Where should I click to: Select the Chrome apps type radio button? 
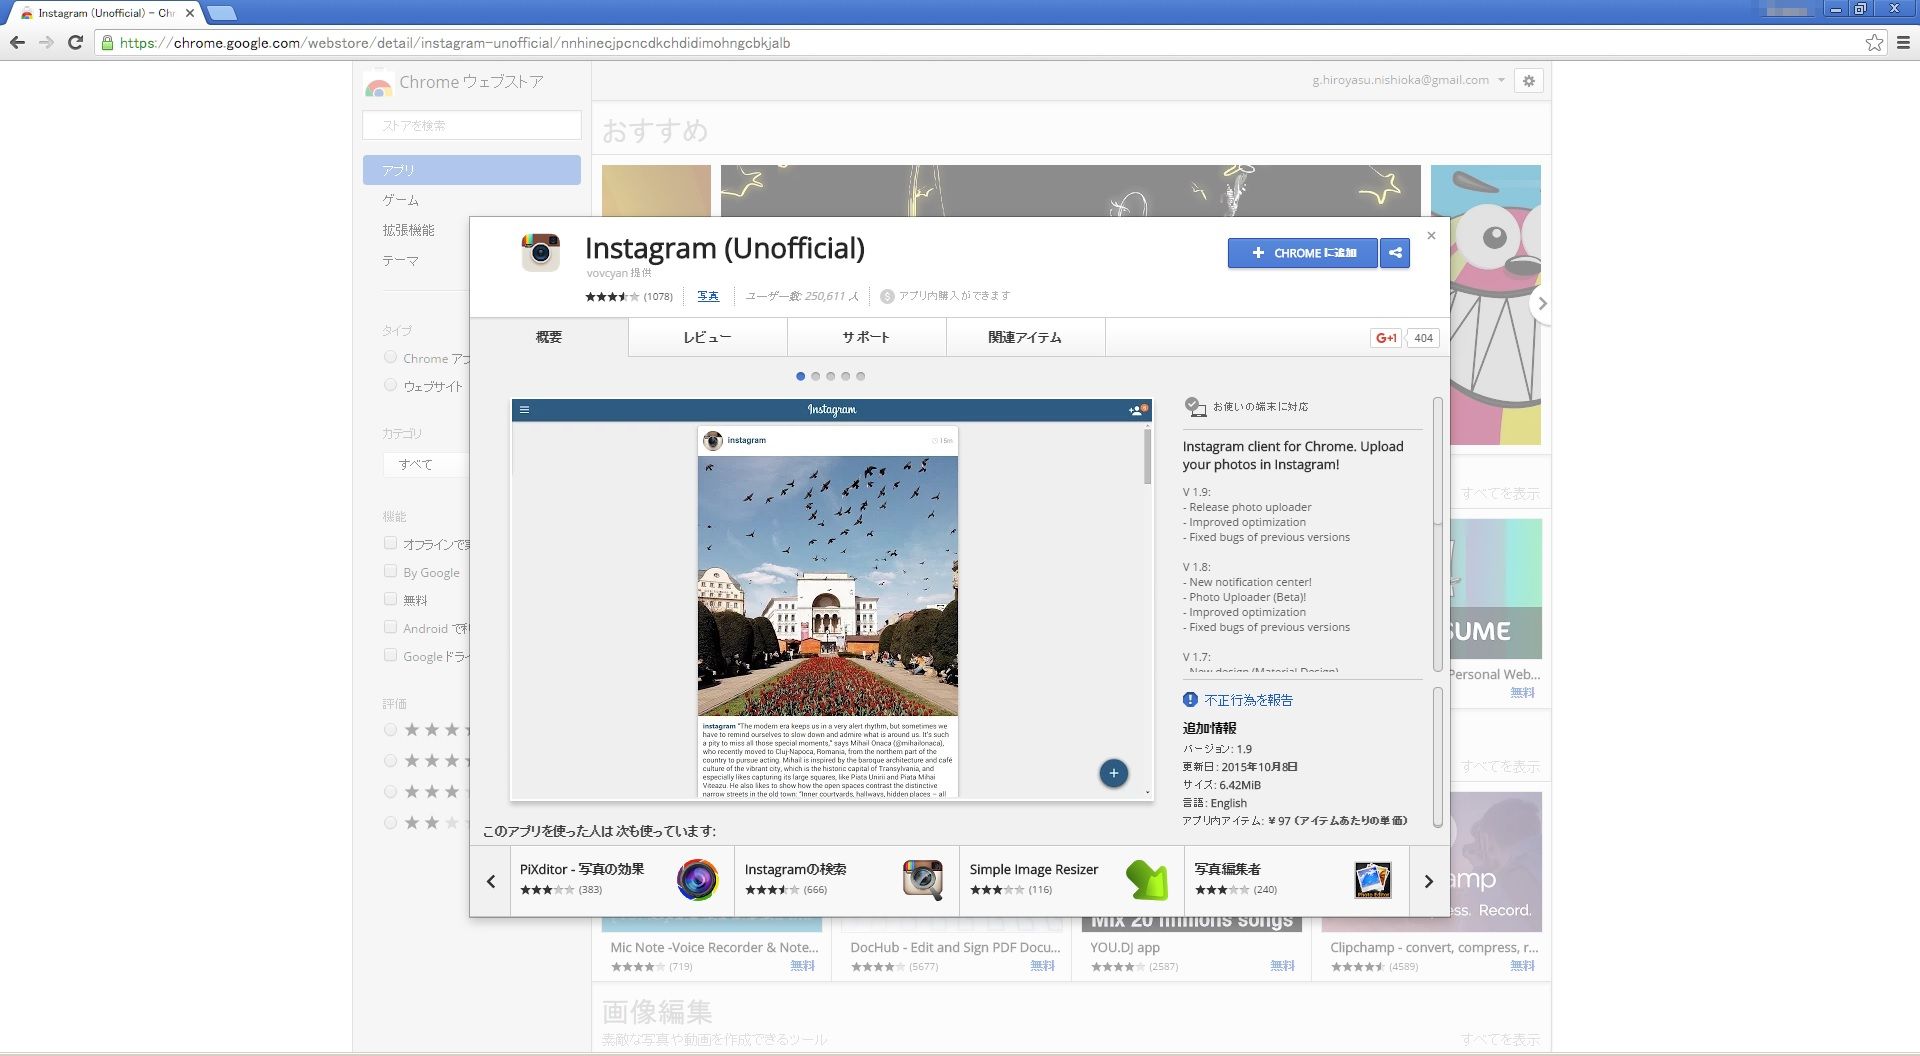coord(390,357)
